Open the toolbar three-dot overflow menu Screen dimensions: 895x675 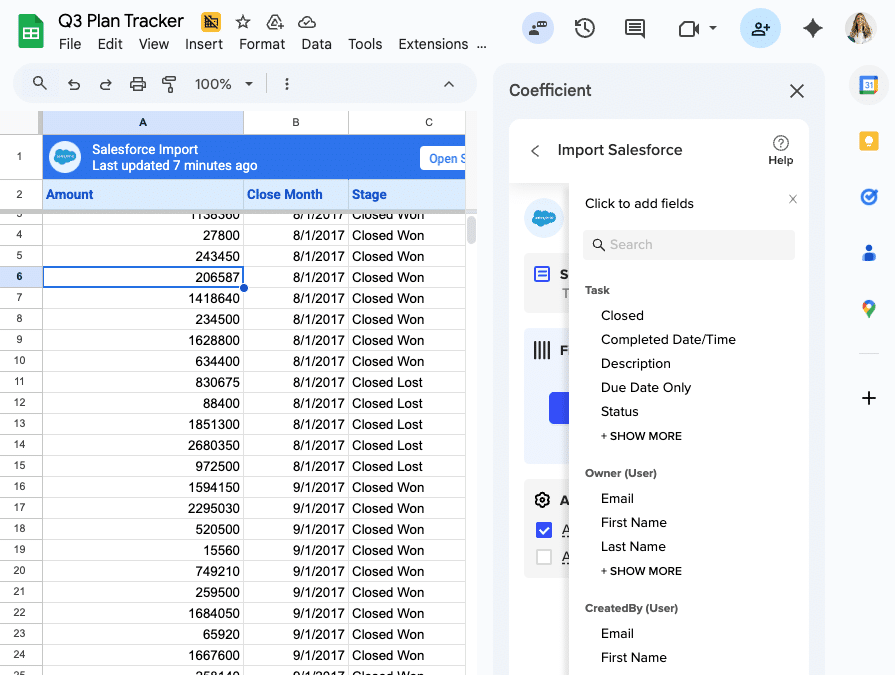(287, 84)
